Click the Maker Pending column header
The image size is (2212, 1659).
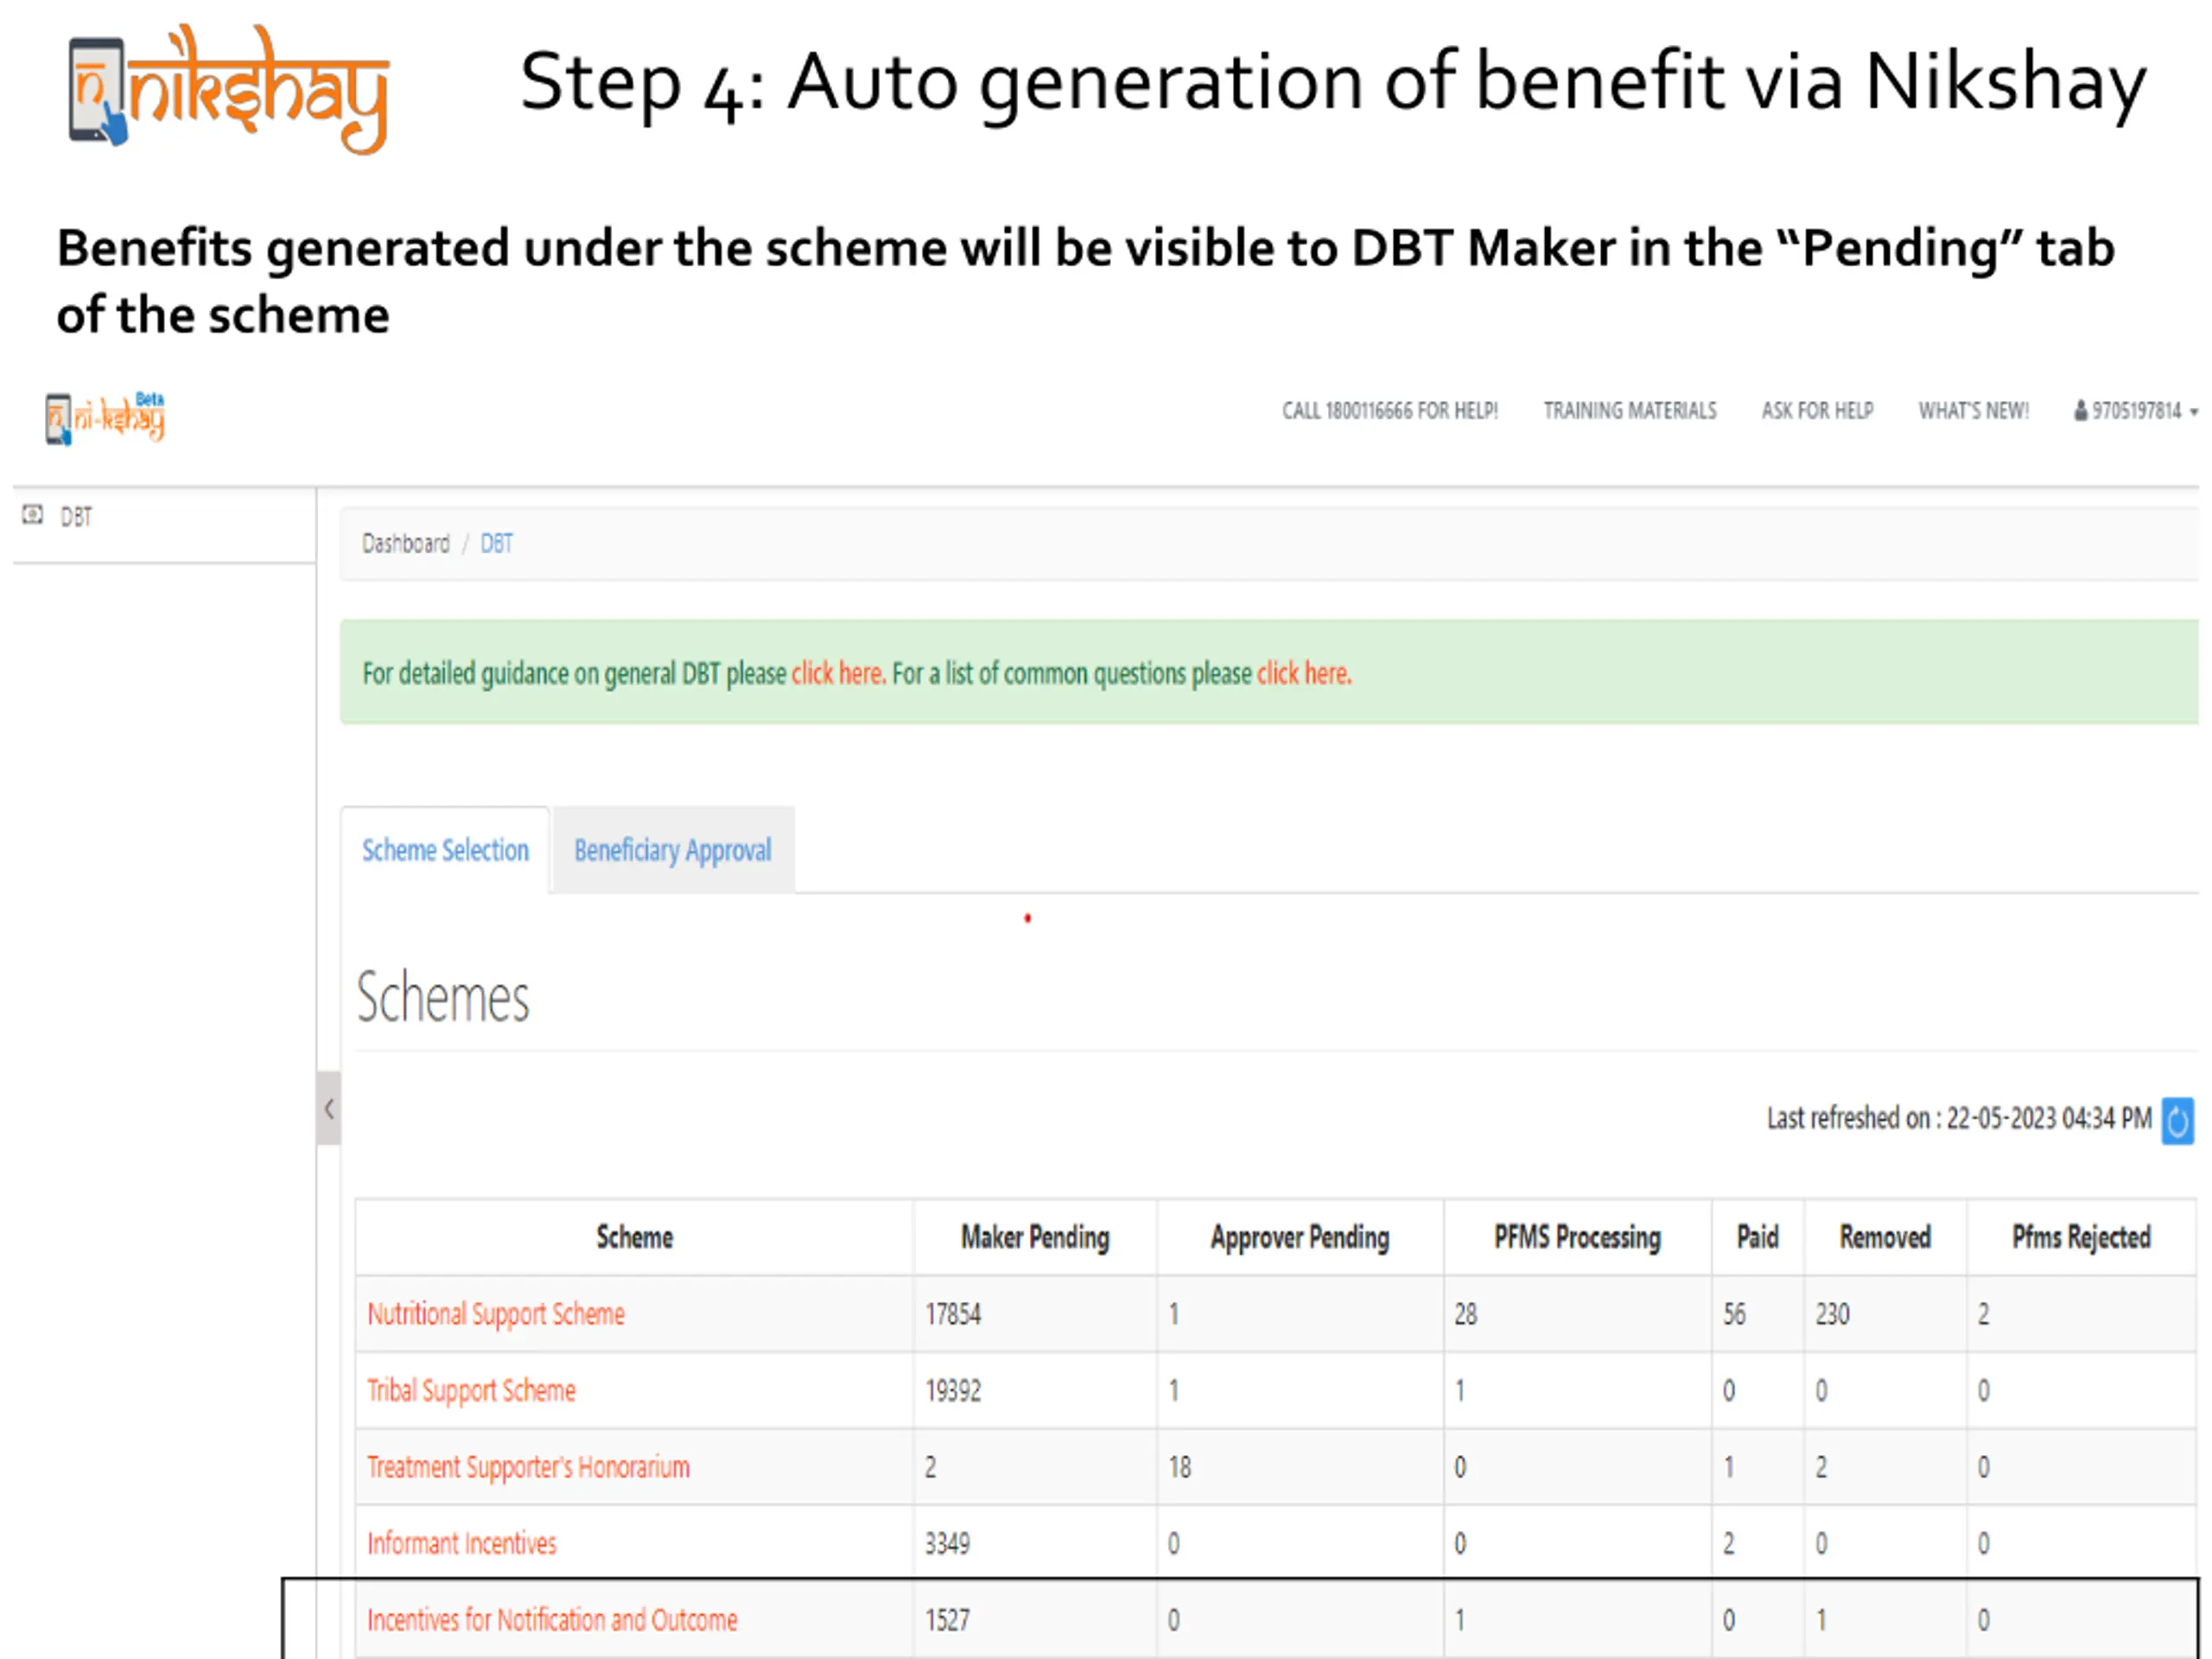[1035, 1237]
